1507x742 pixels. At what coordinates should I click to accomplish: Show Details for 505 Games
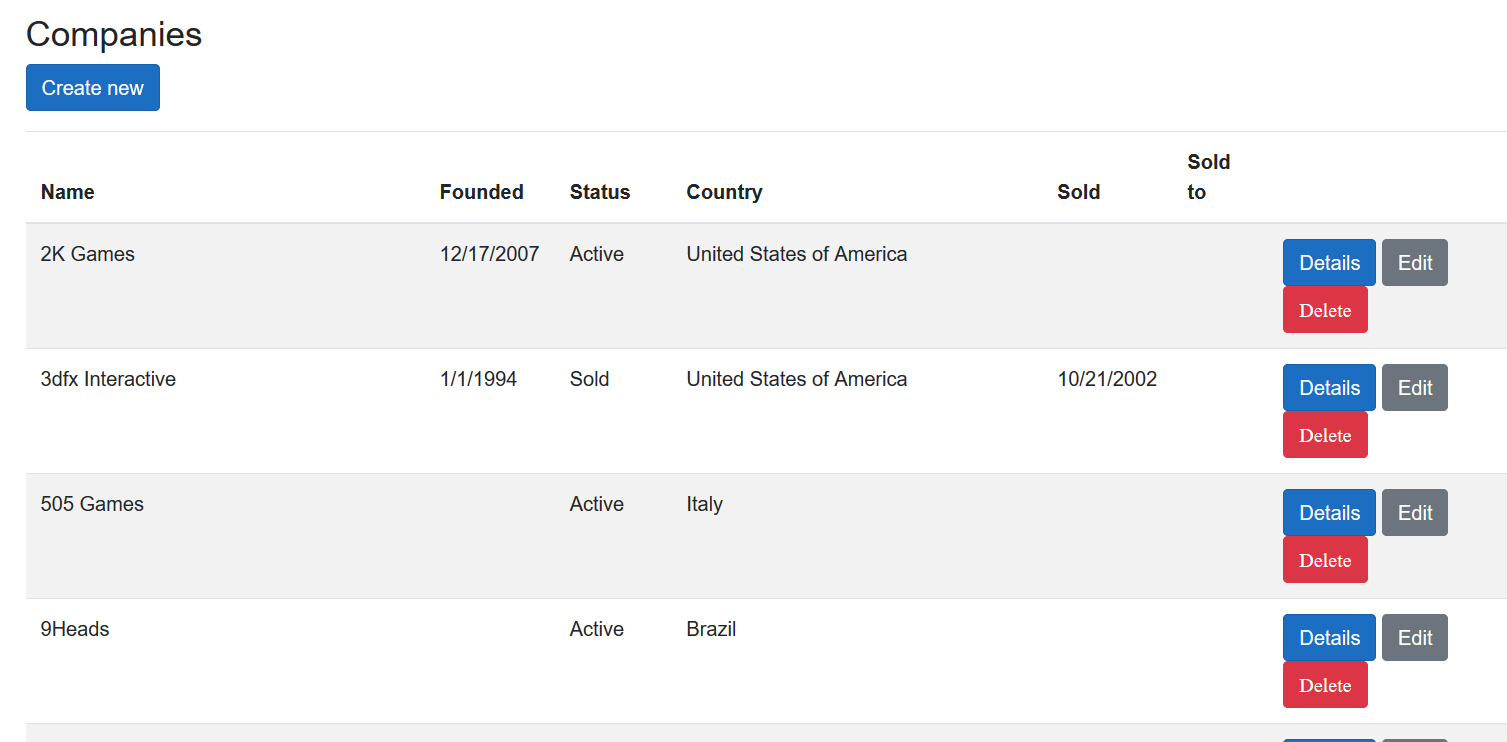coord(1328,513)
